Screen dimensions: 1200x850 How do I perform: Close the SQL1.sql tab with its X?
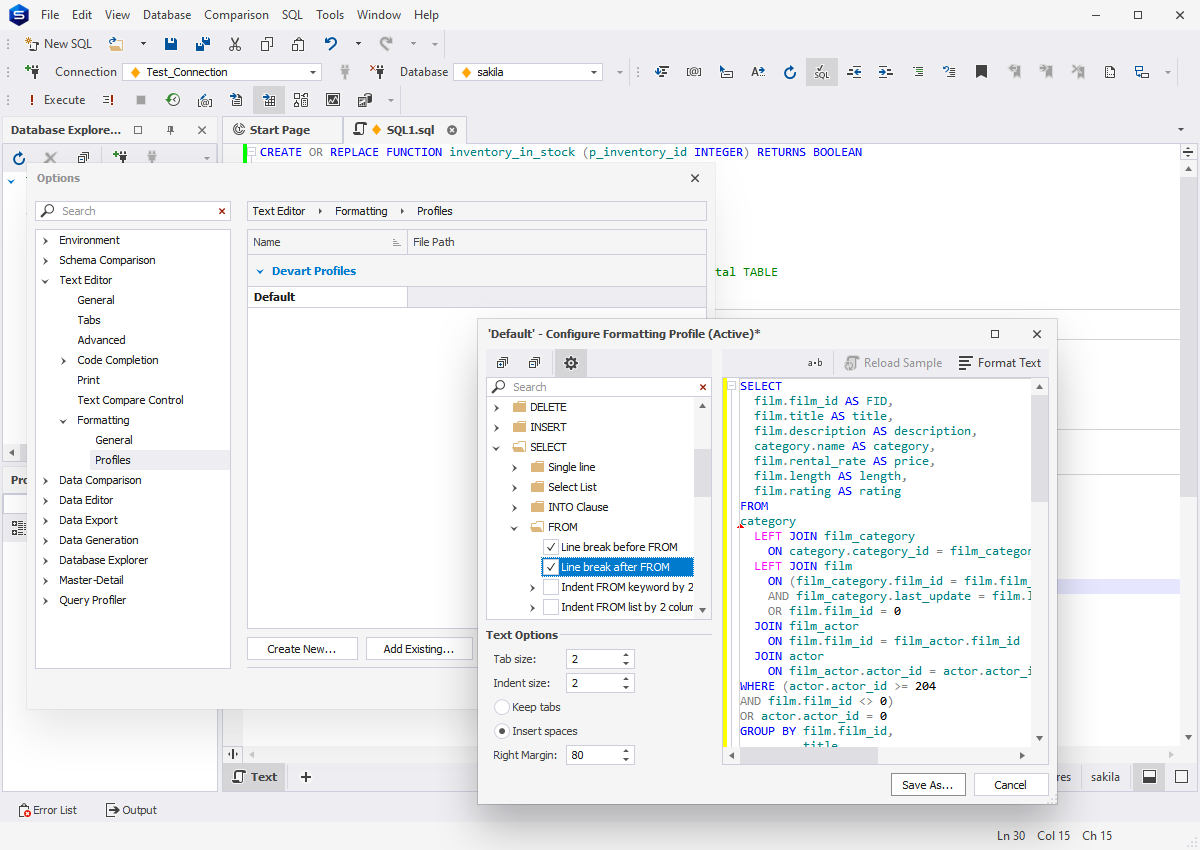point(452,130)
